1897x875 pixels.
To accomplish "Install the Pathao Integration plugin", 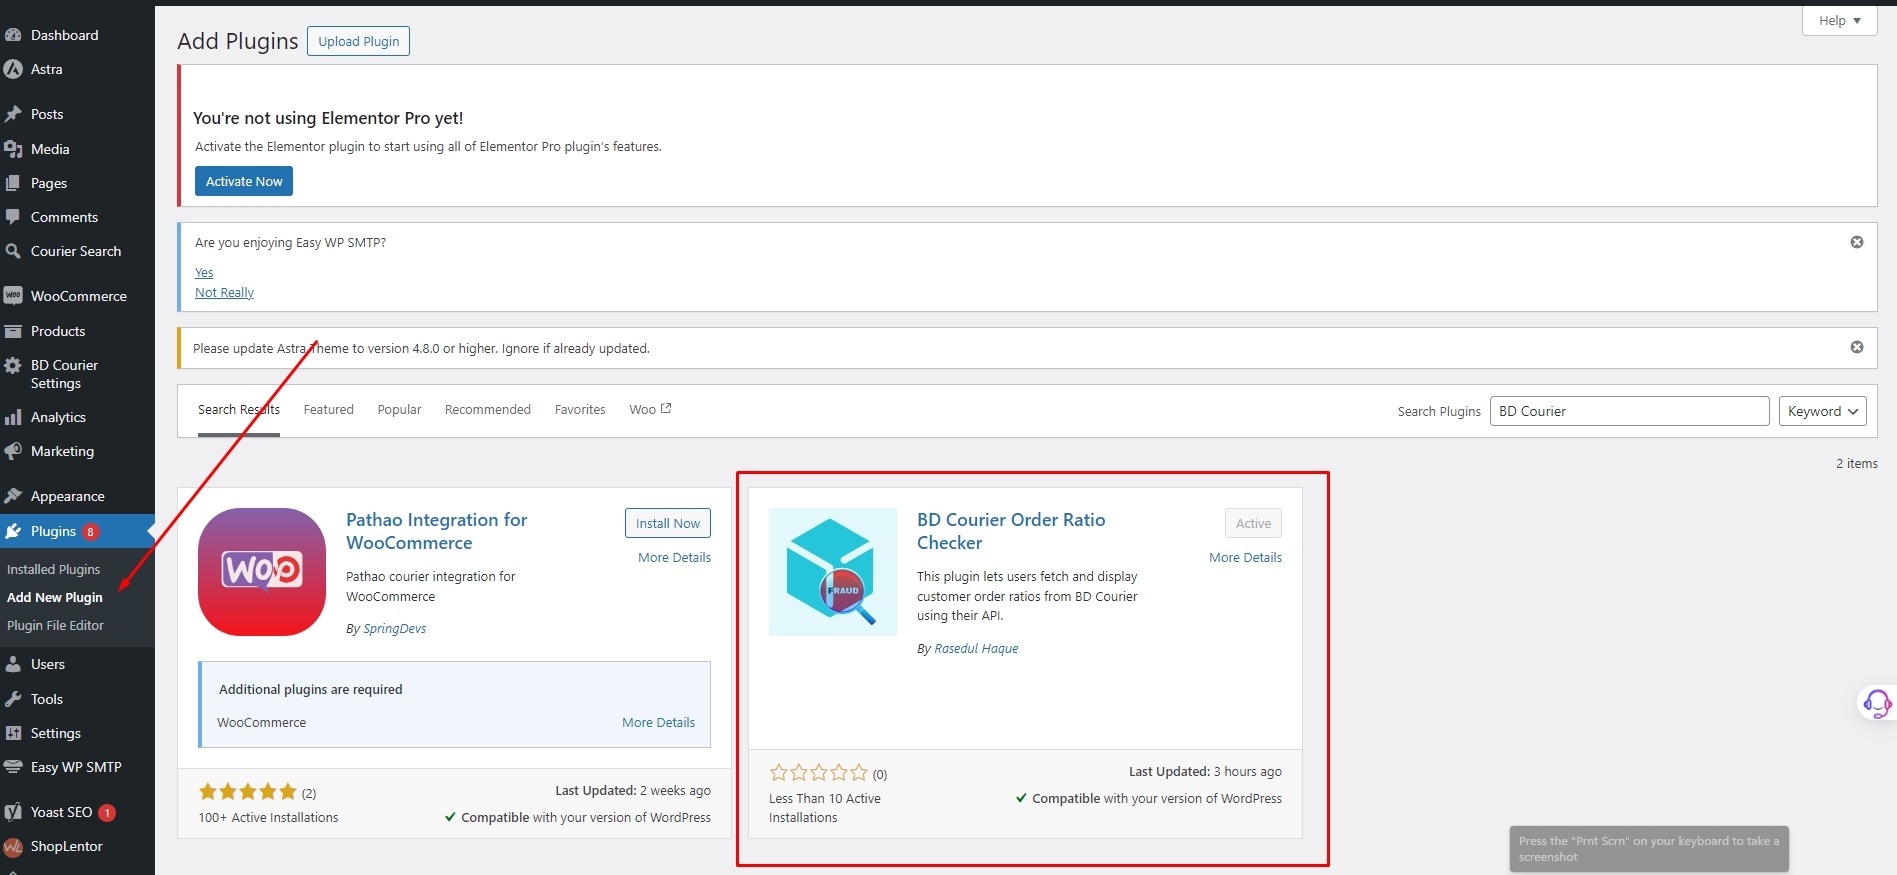I will 668,523.
